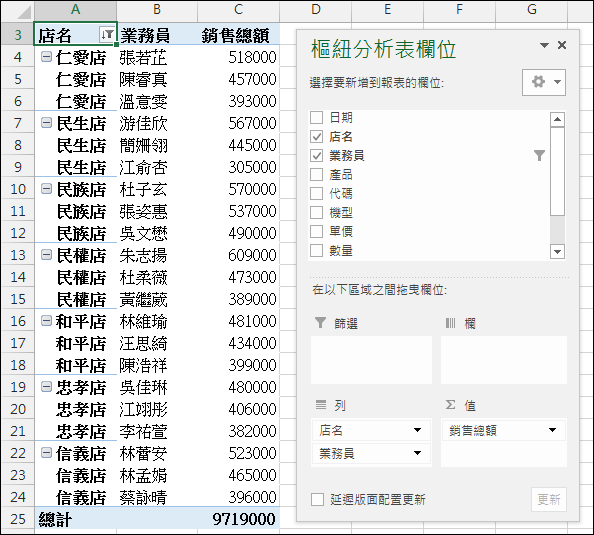
Task: Click the 更新 button
Action: pyautogui.click(x=549, y=499)
